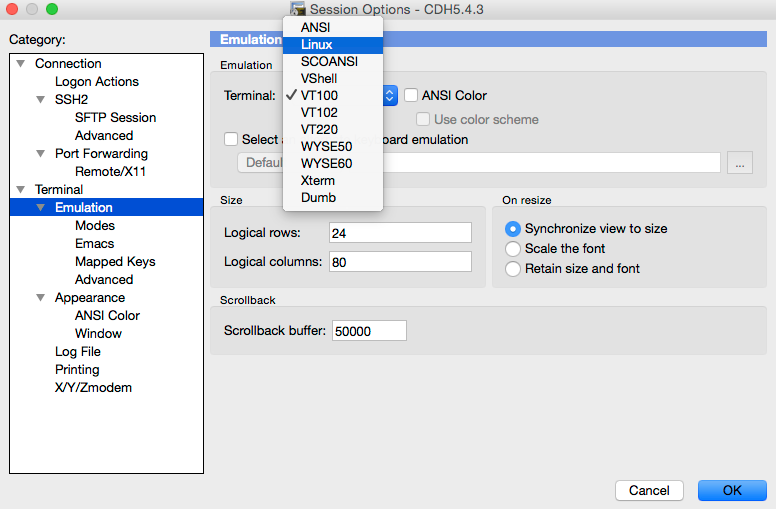Select Port Forwarding category
The image size is (776, 509).
[101, 153]
